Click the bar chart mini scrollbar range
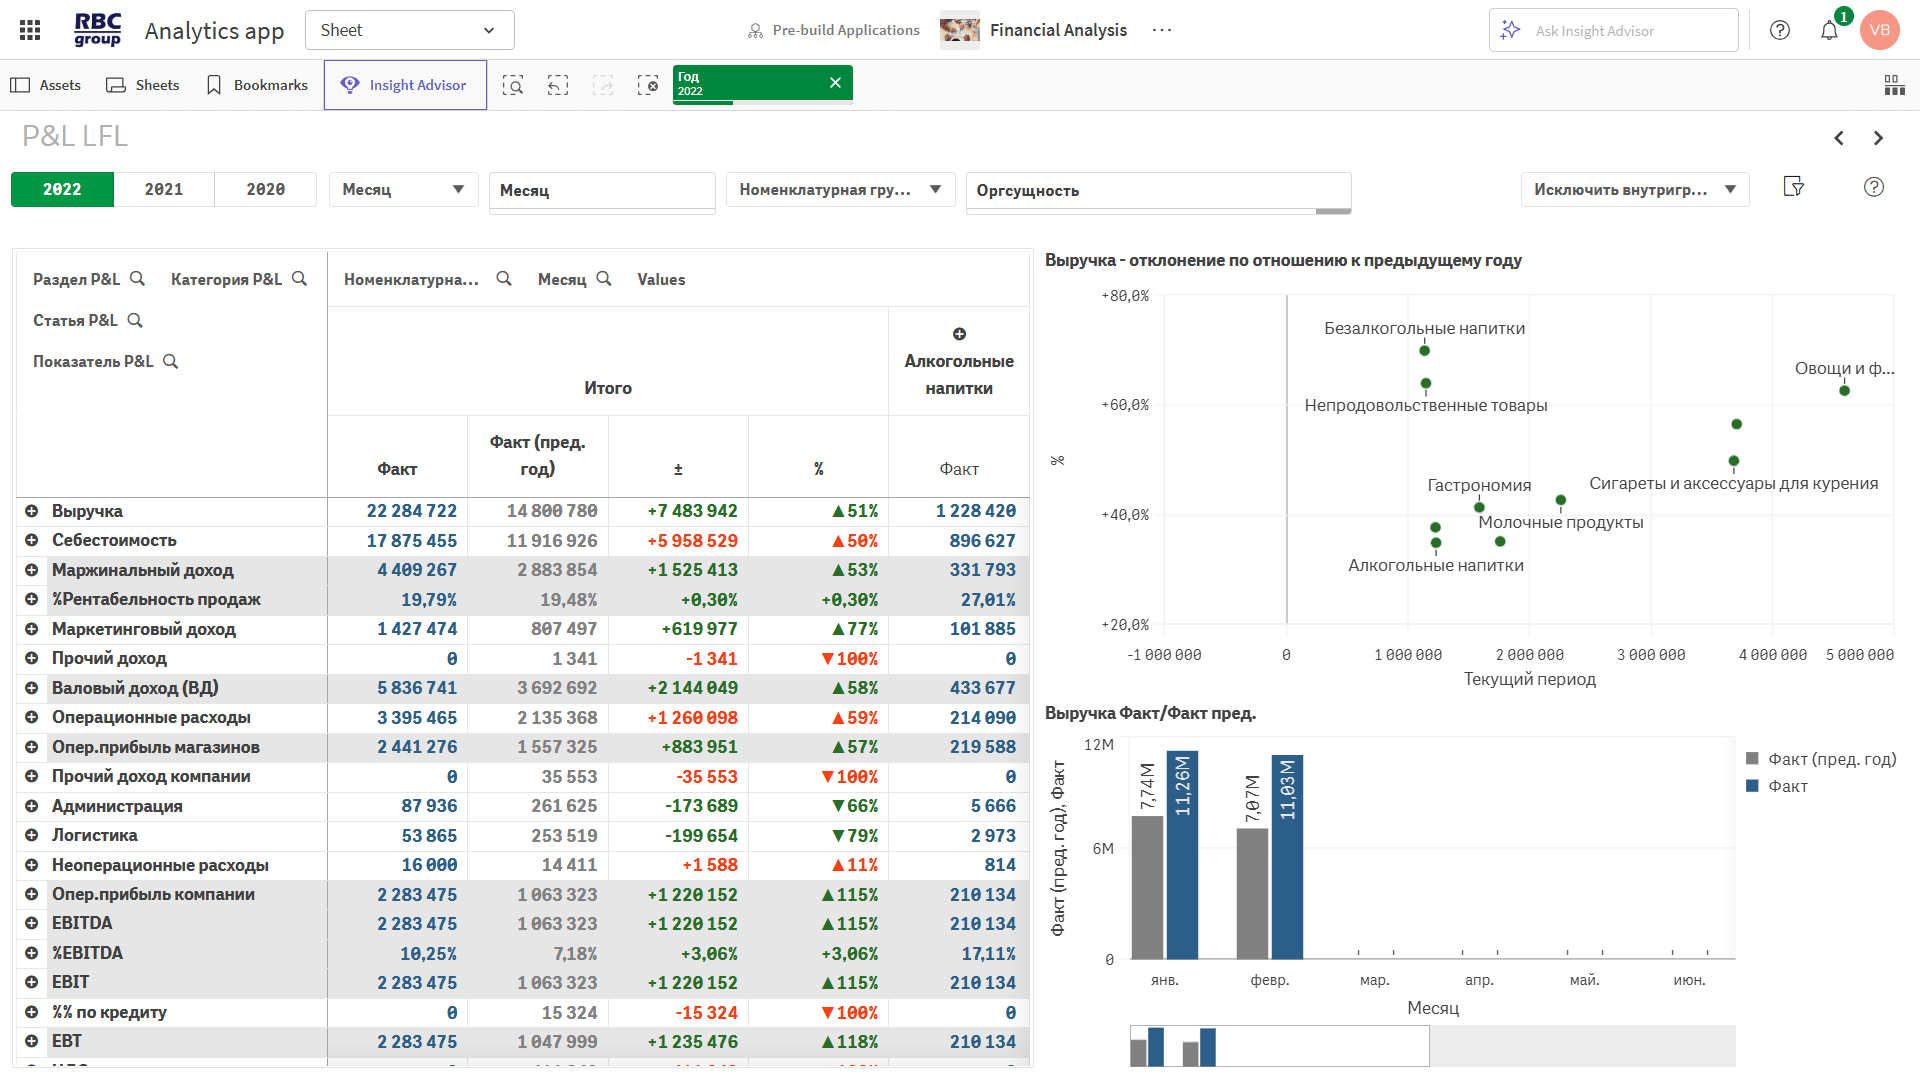Image resolution: width=1920 pixels, height=1080 pixels. click(x=1279, y=1046)
